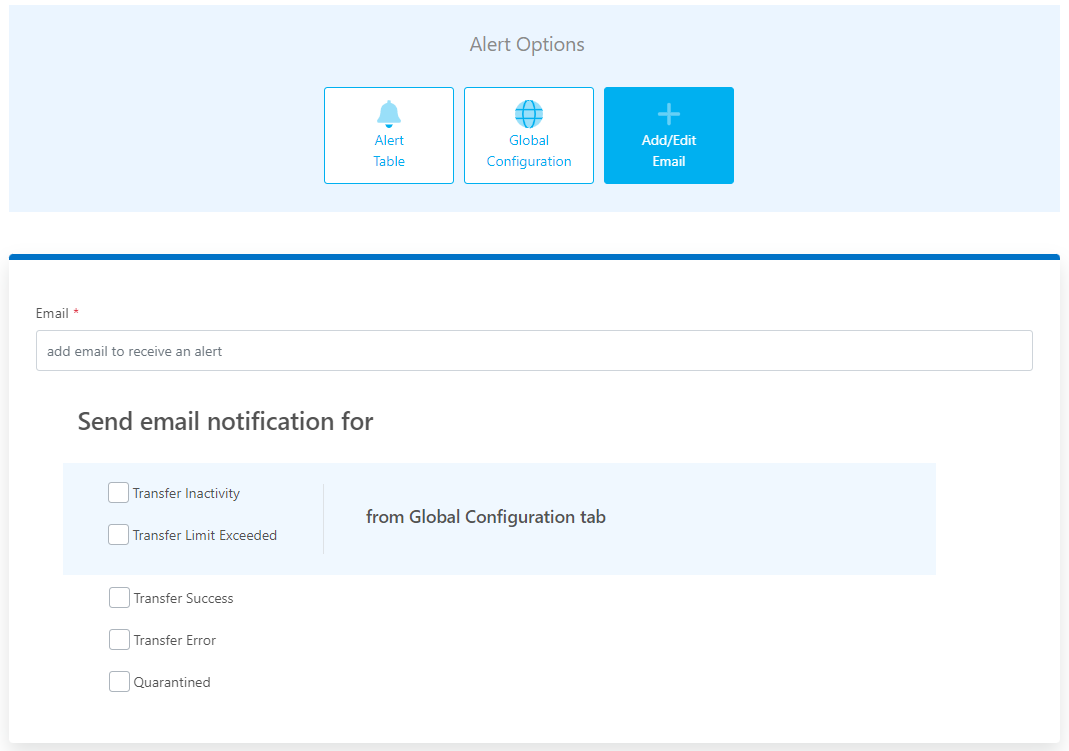Toggle the Transfer Error checkbox
This screenshot has height=751, width=1069.
click(119, 640)
